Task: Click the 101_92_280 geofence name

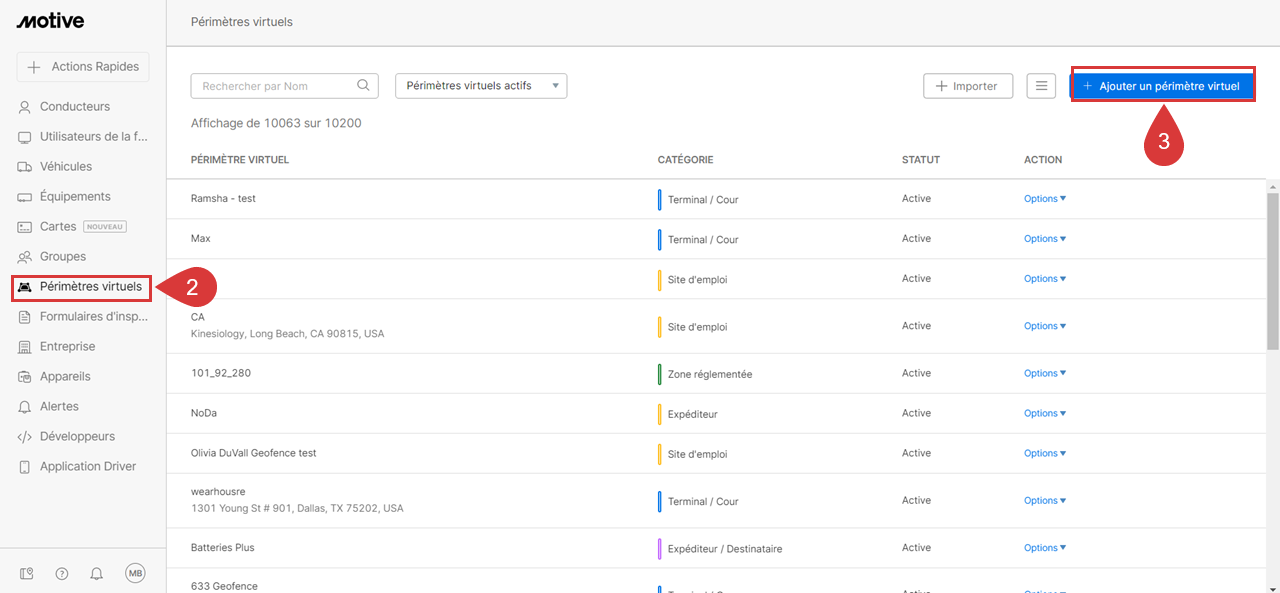Action: tap(221, 373)
